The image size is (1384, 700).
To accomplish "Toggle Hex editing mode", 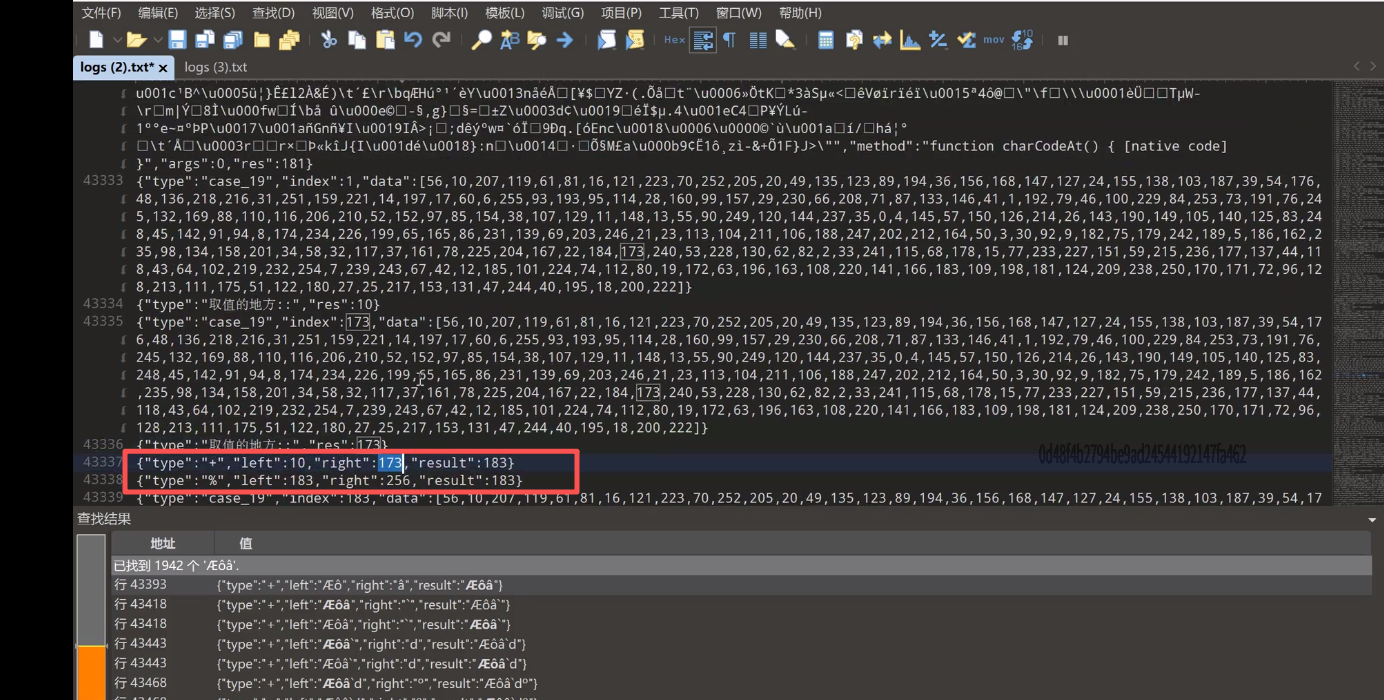I will tap(674, 40).
